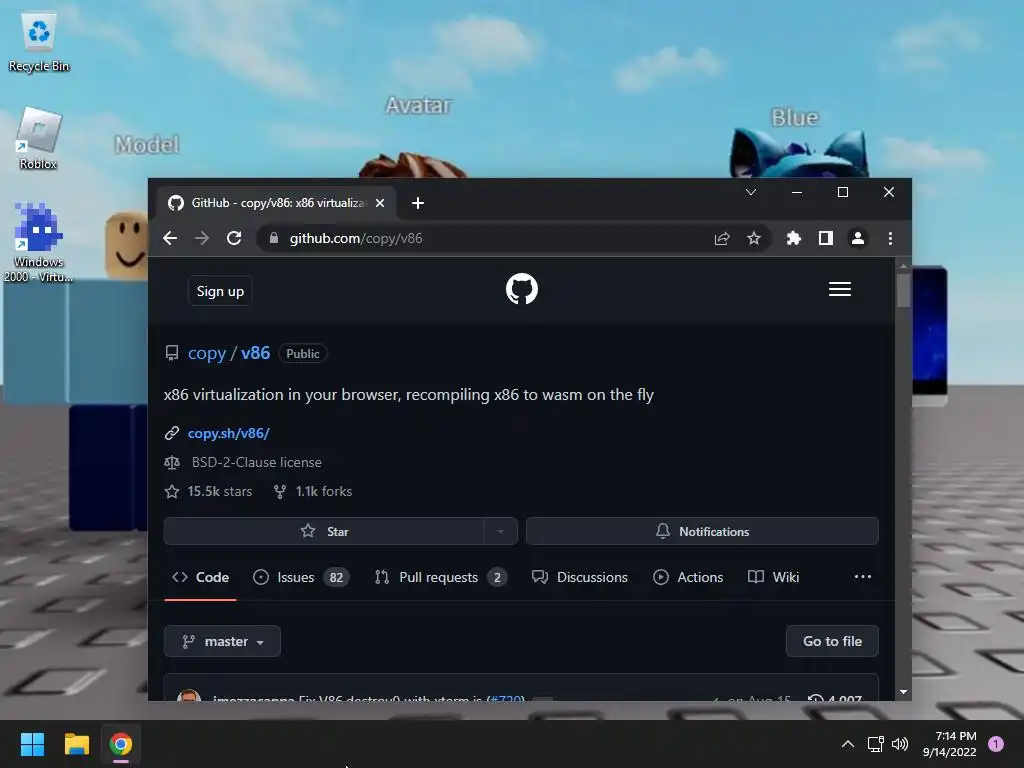Switch to the Actions tab
Viewport: 1024px width, 768px height.
click(688, 577)
